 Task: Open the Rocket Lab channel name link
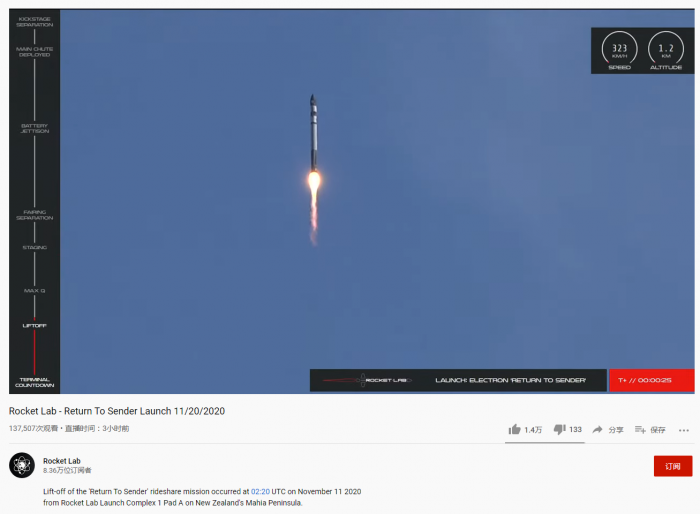click(62, 460)
